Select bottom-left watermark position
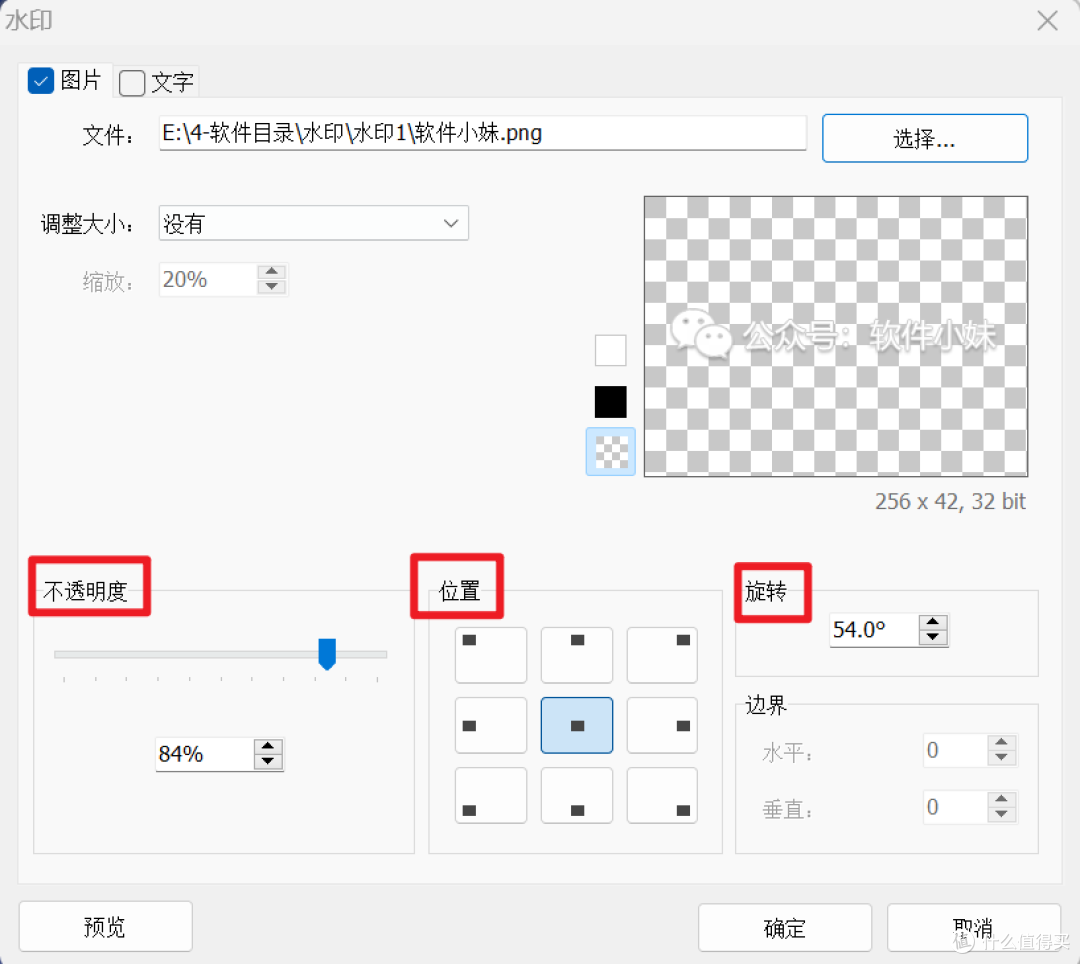Screen dimensions: 1080x964 tap(490, 795)
